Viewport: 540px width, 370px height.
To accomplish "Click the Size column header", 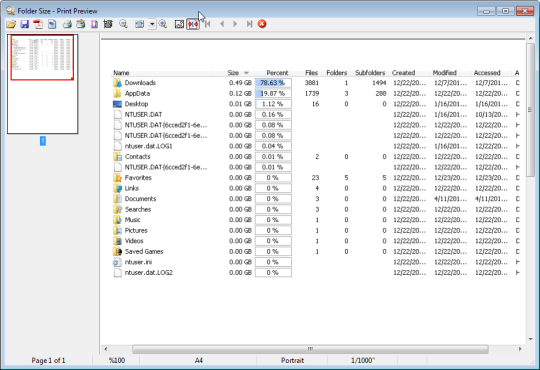I will [233, 73].
